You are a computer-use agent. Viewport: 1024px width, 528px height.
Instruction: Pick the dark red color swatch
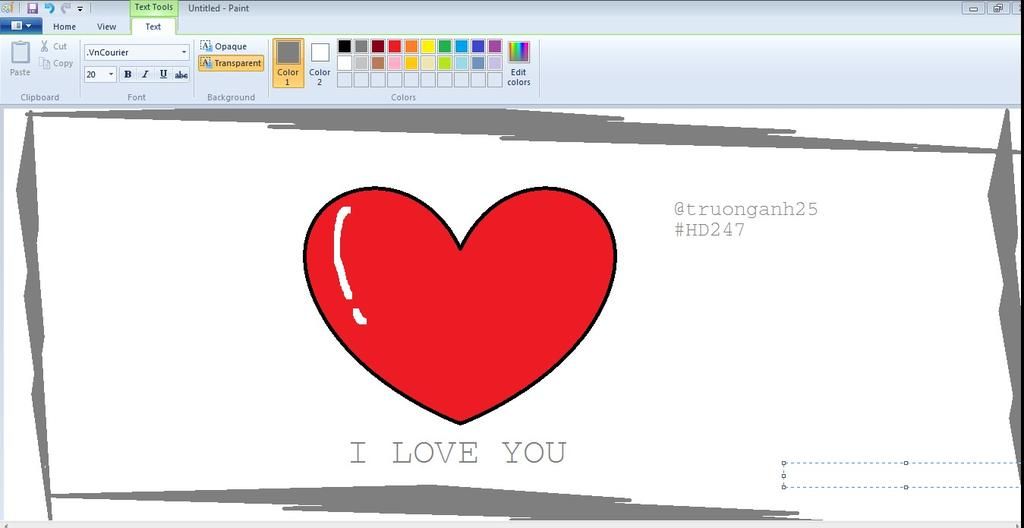tap(378, 46)
